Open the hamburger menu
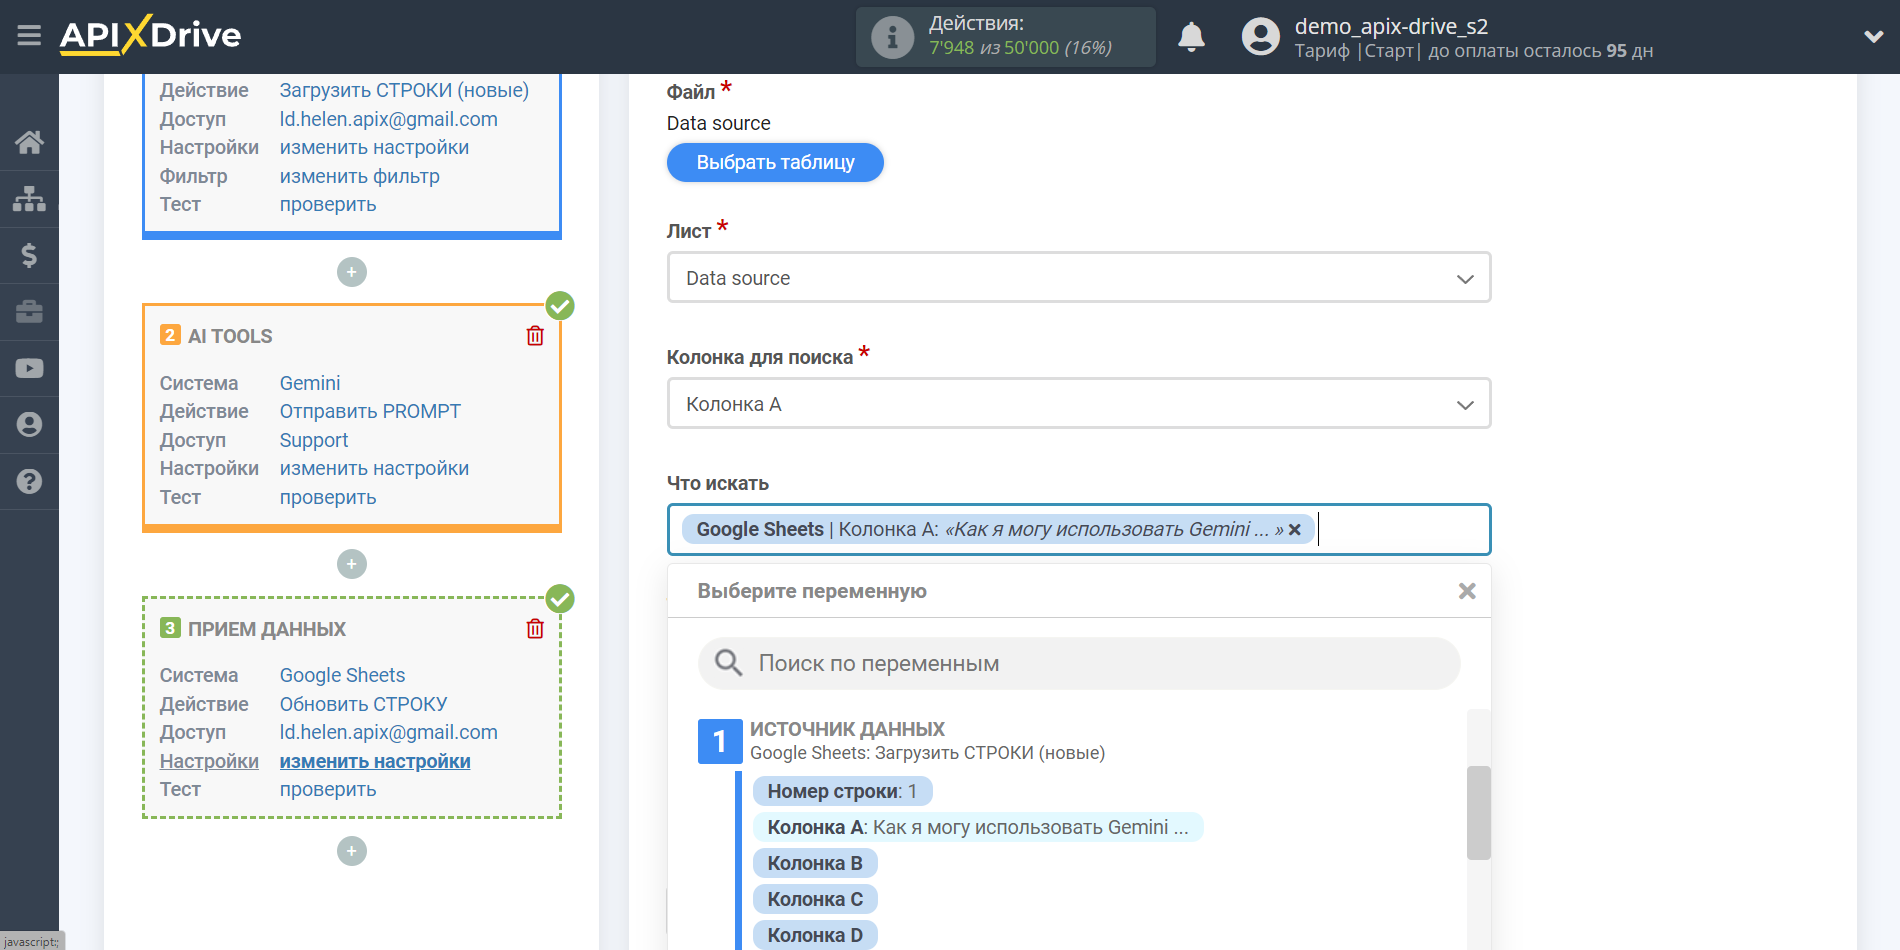The image size is (1900, 950). [29, 36]
